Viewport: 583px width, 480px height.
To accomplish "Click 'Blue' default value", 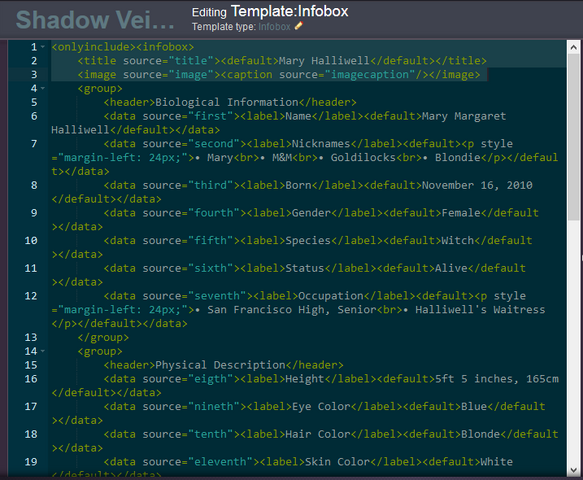I will (x=474, y=406).
